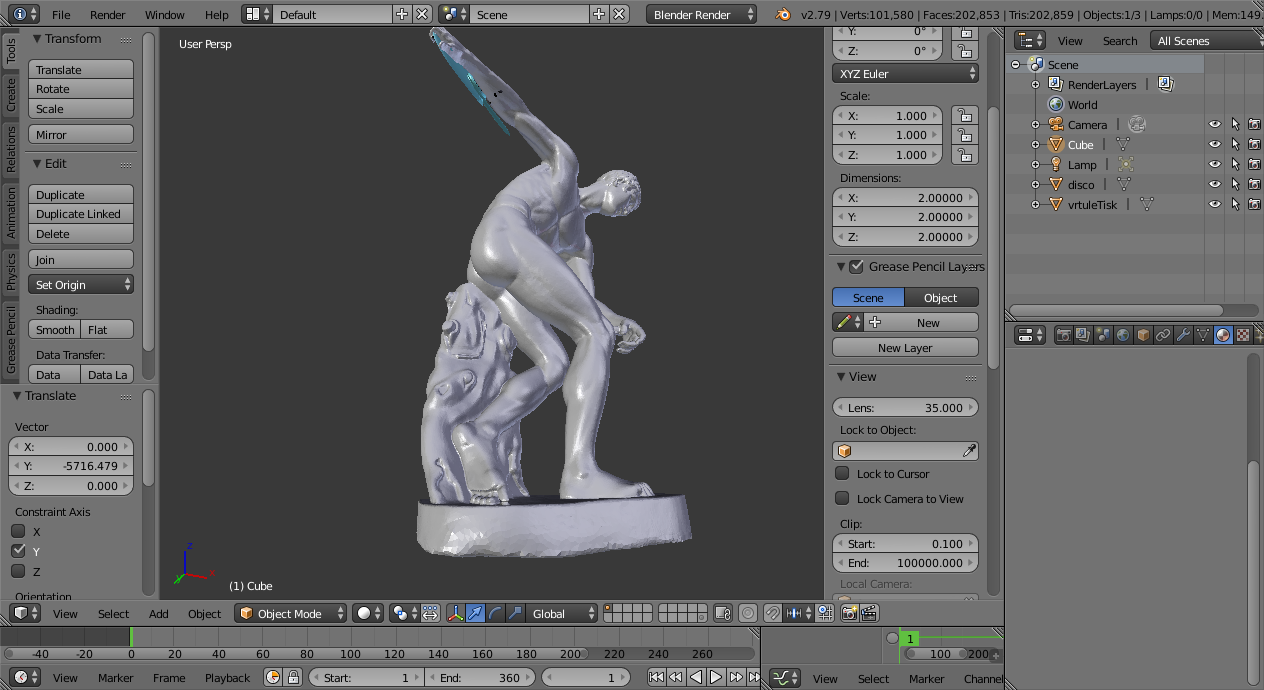
Task: Toggle snap during transform magnet icon
Action: 773,613
